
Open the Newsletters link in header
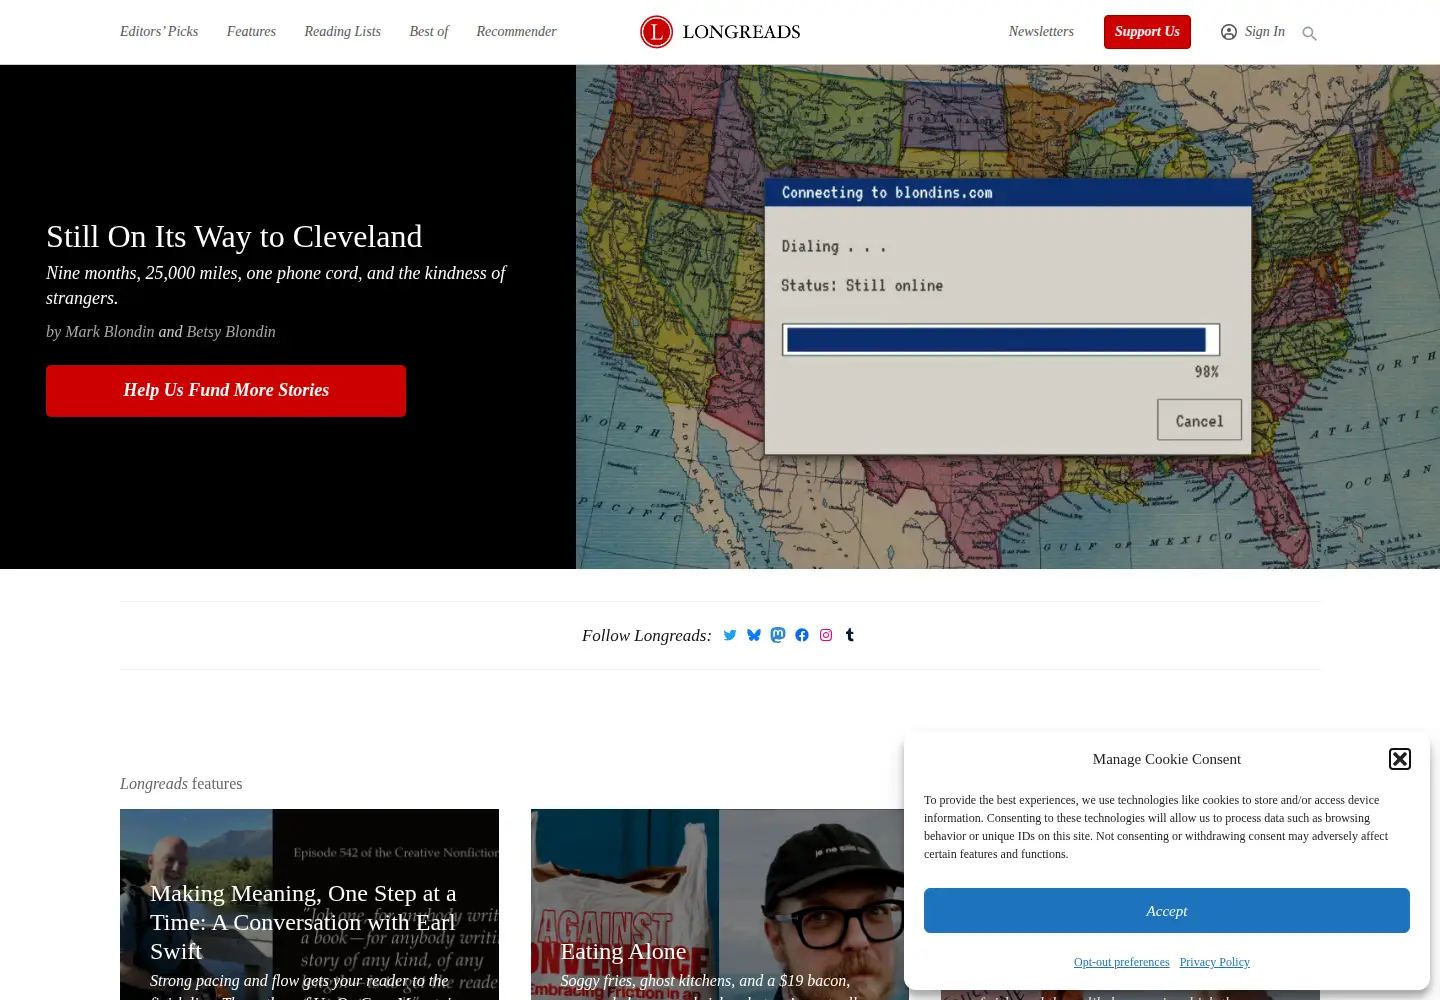click(1041, 32)
